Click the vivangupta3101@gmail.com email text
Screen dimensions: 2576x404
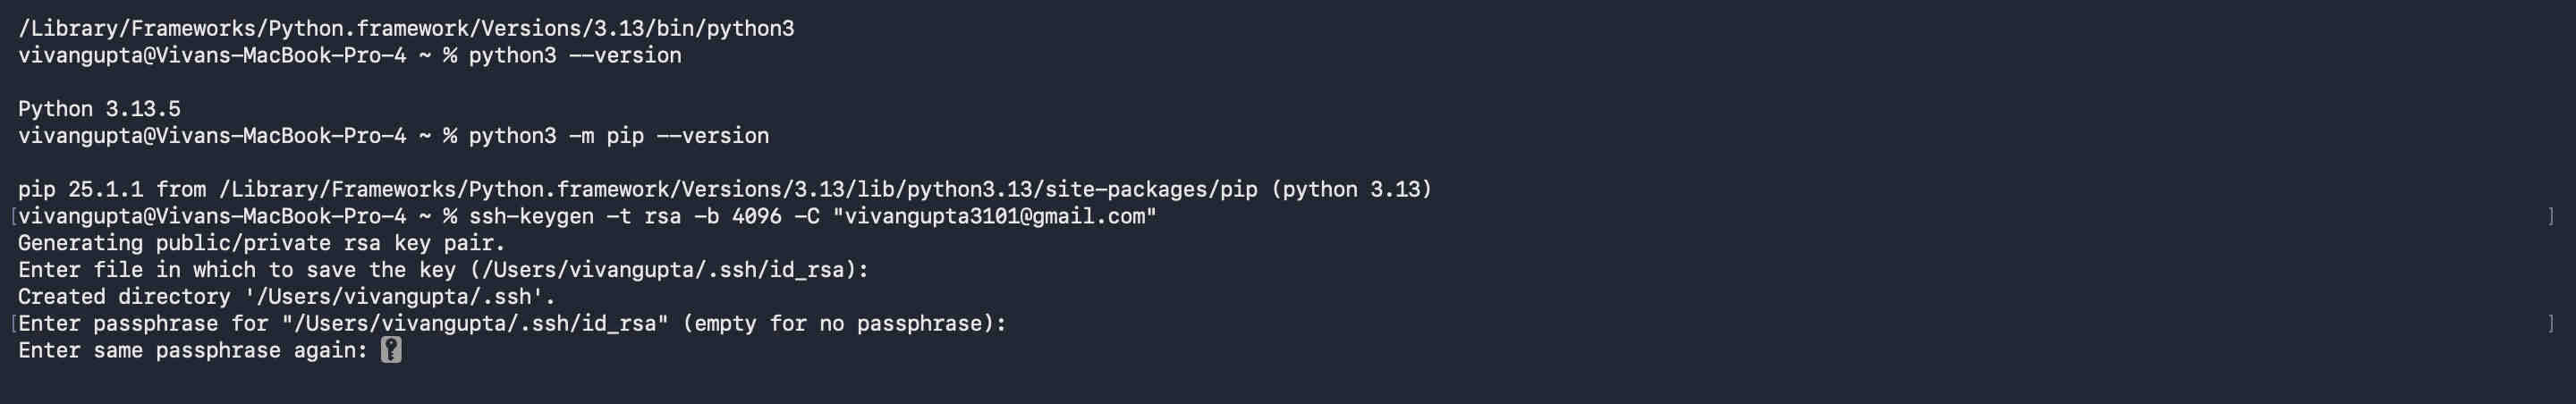coord(994,217)
